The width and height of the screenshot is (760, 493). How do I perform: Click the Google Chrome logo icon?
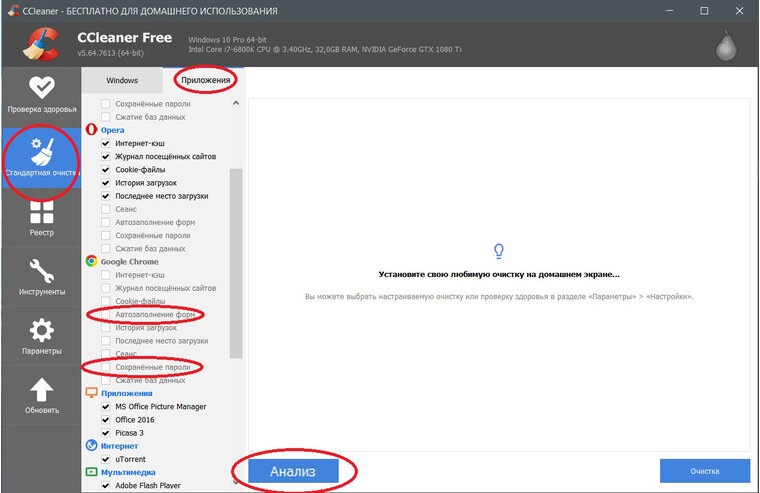(91, 261)
